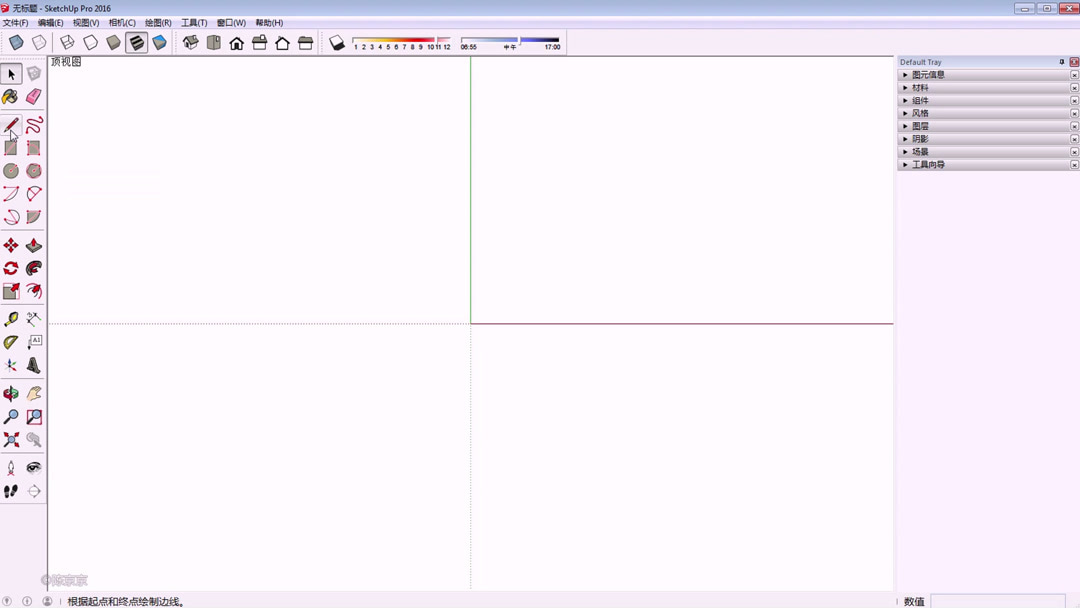Select the Tape Measure tool

click(x=12, y=318)
